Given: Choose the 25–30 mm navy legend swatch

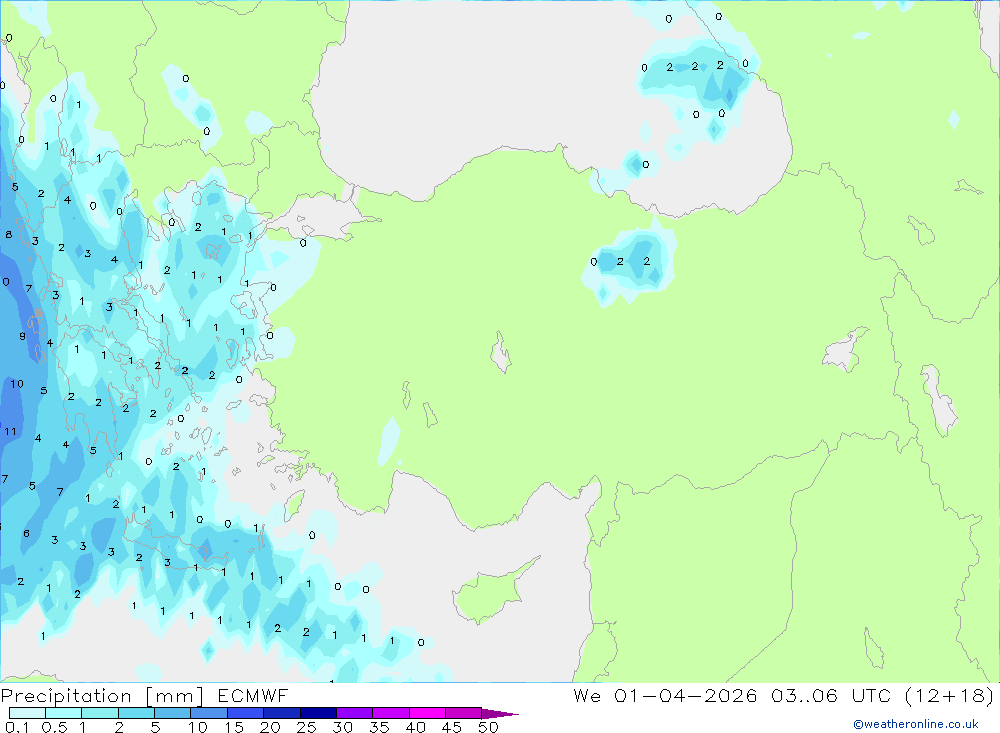Looking at the screenshot, I should (318, 713).
